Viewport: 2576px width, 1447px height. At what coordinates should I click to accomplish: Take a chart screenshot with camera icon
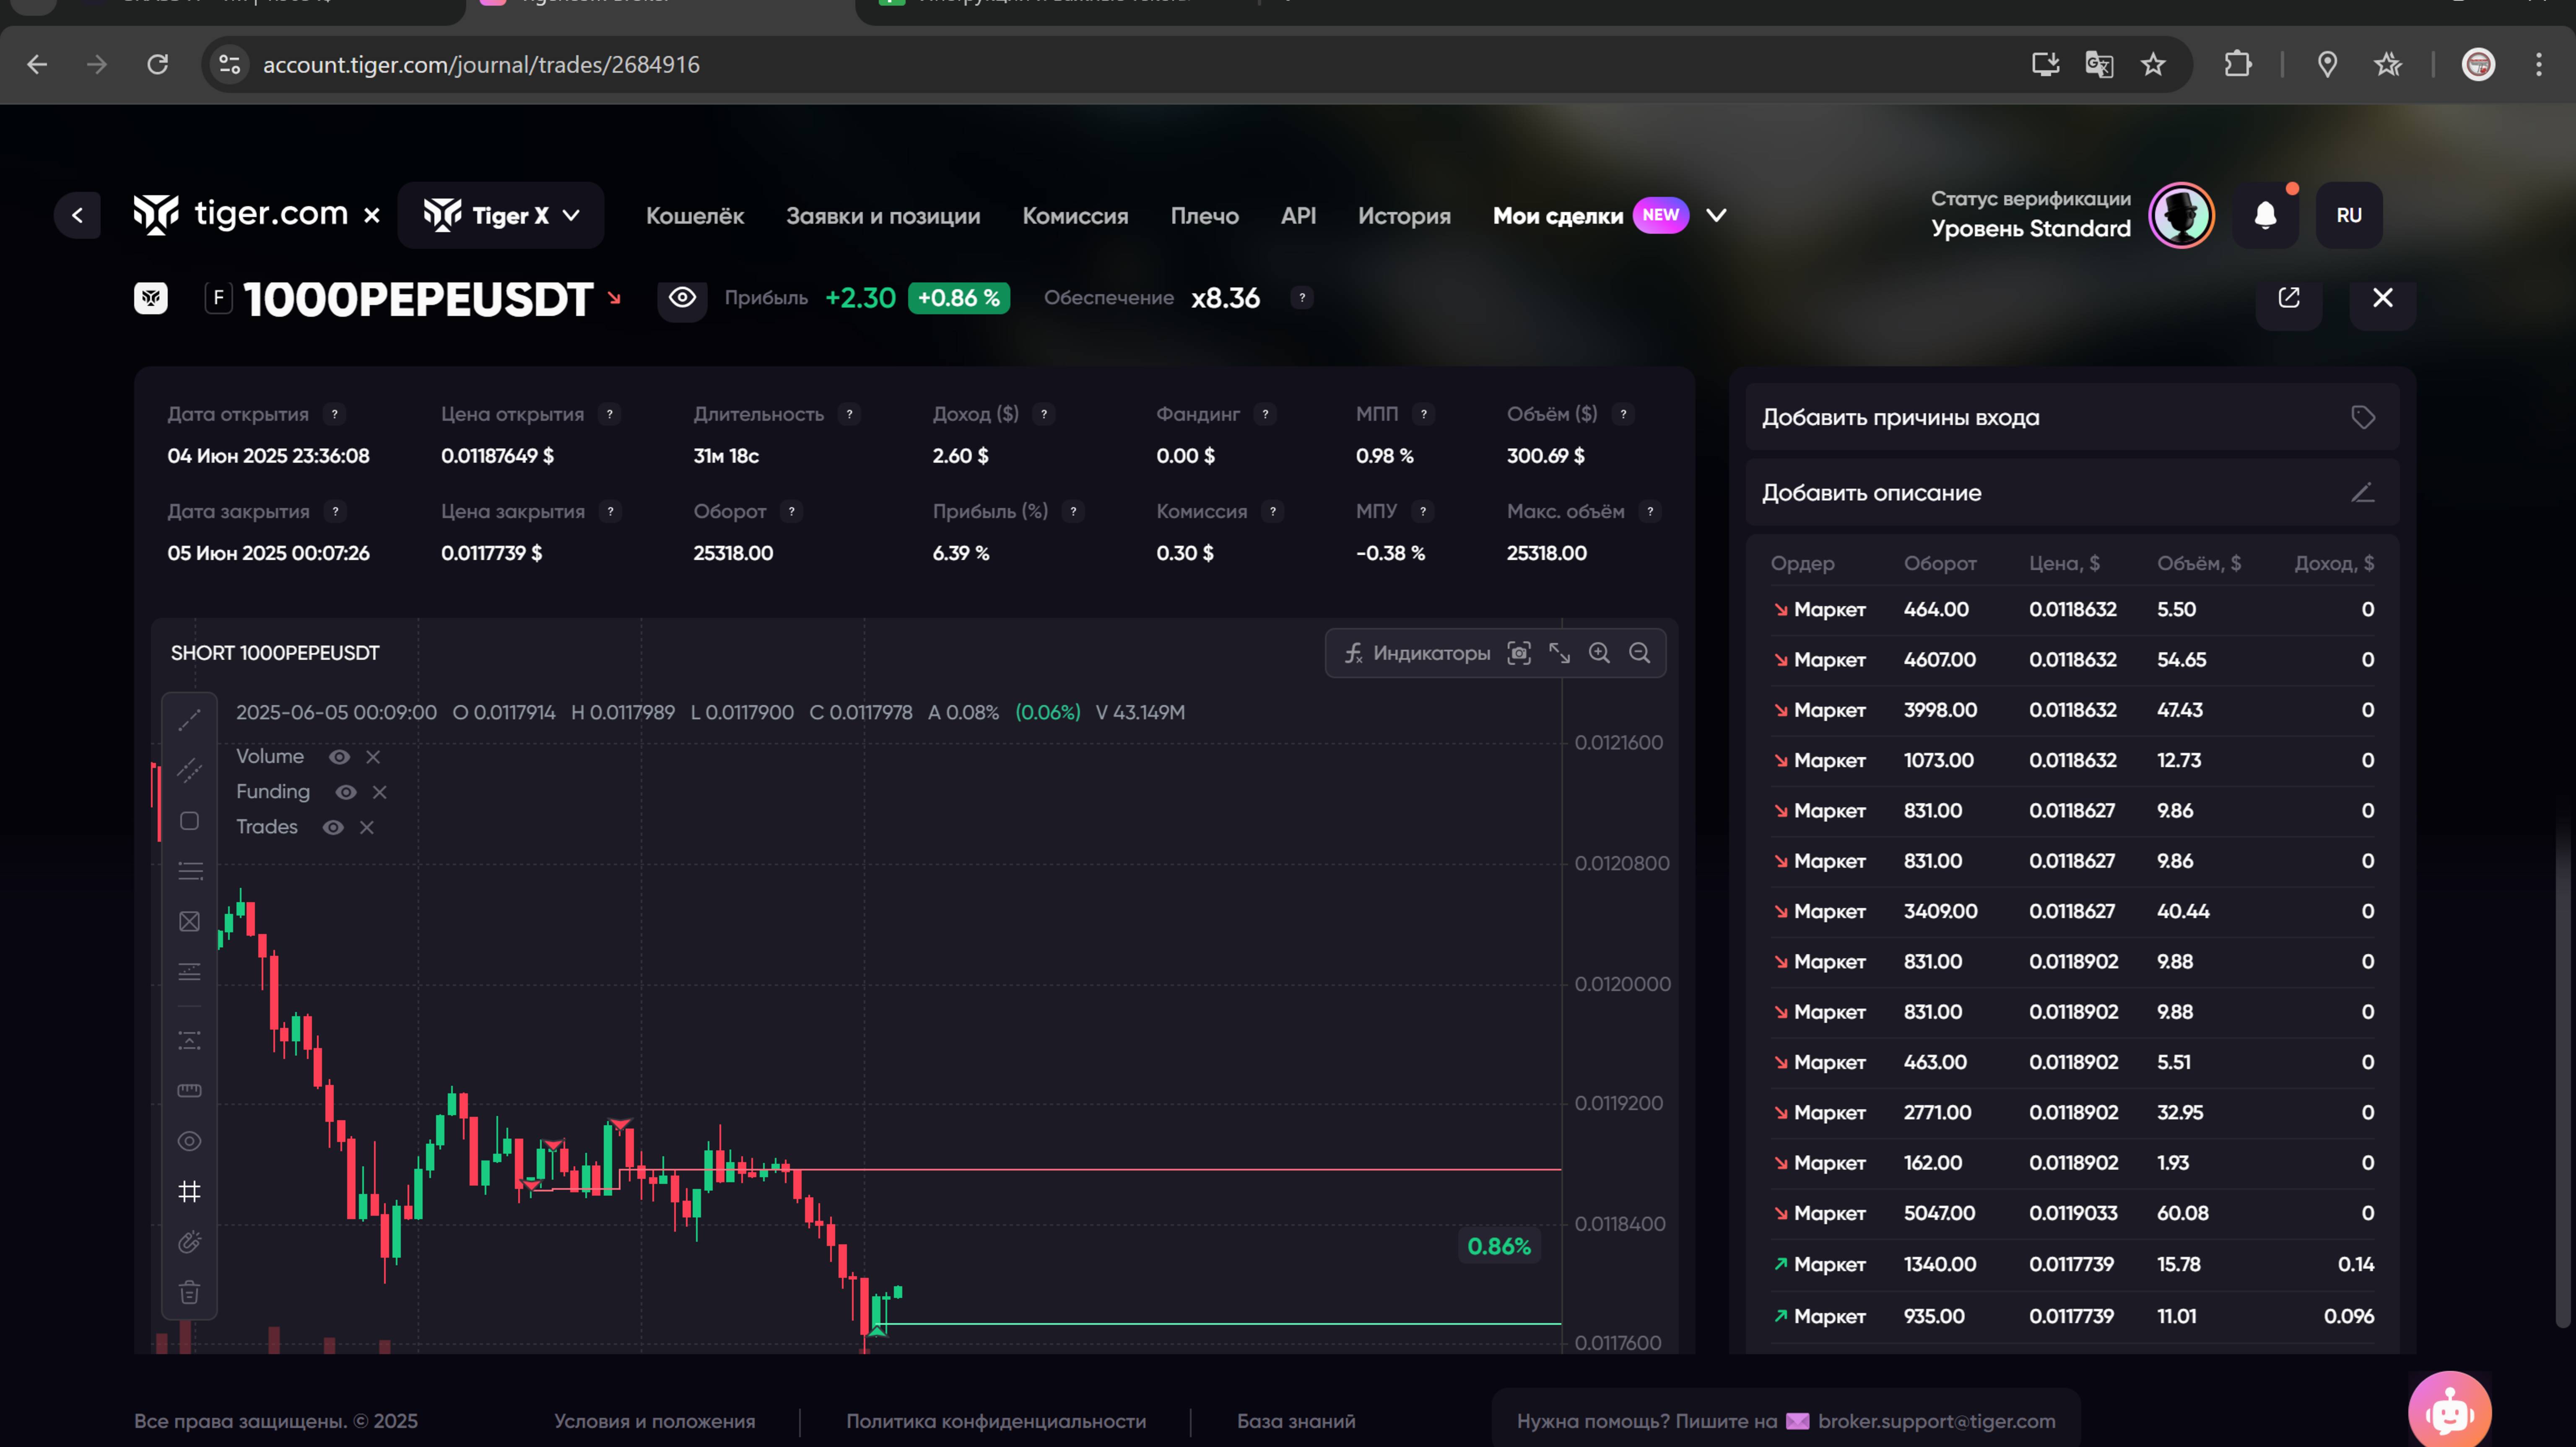(1519, 653)
